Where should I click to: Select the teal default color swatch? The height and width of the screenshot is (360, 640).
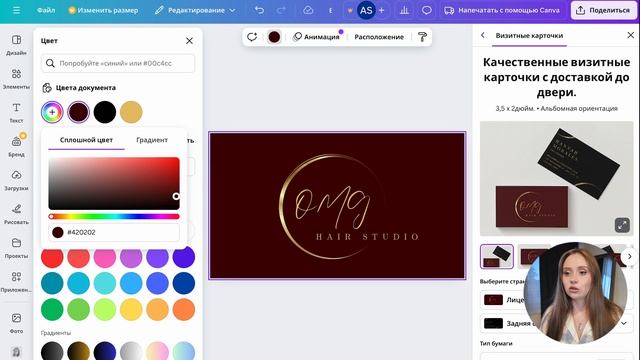(52, 283)
